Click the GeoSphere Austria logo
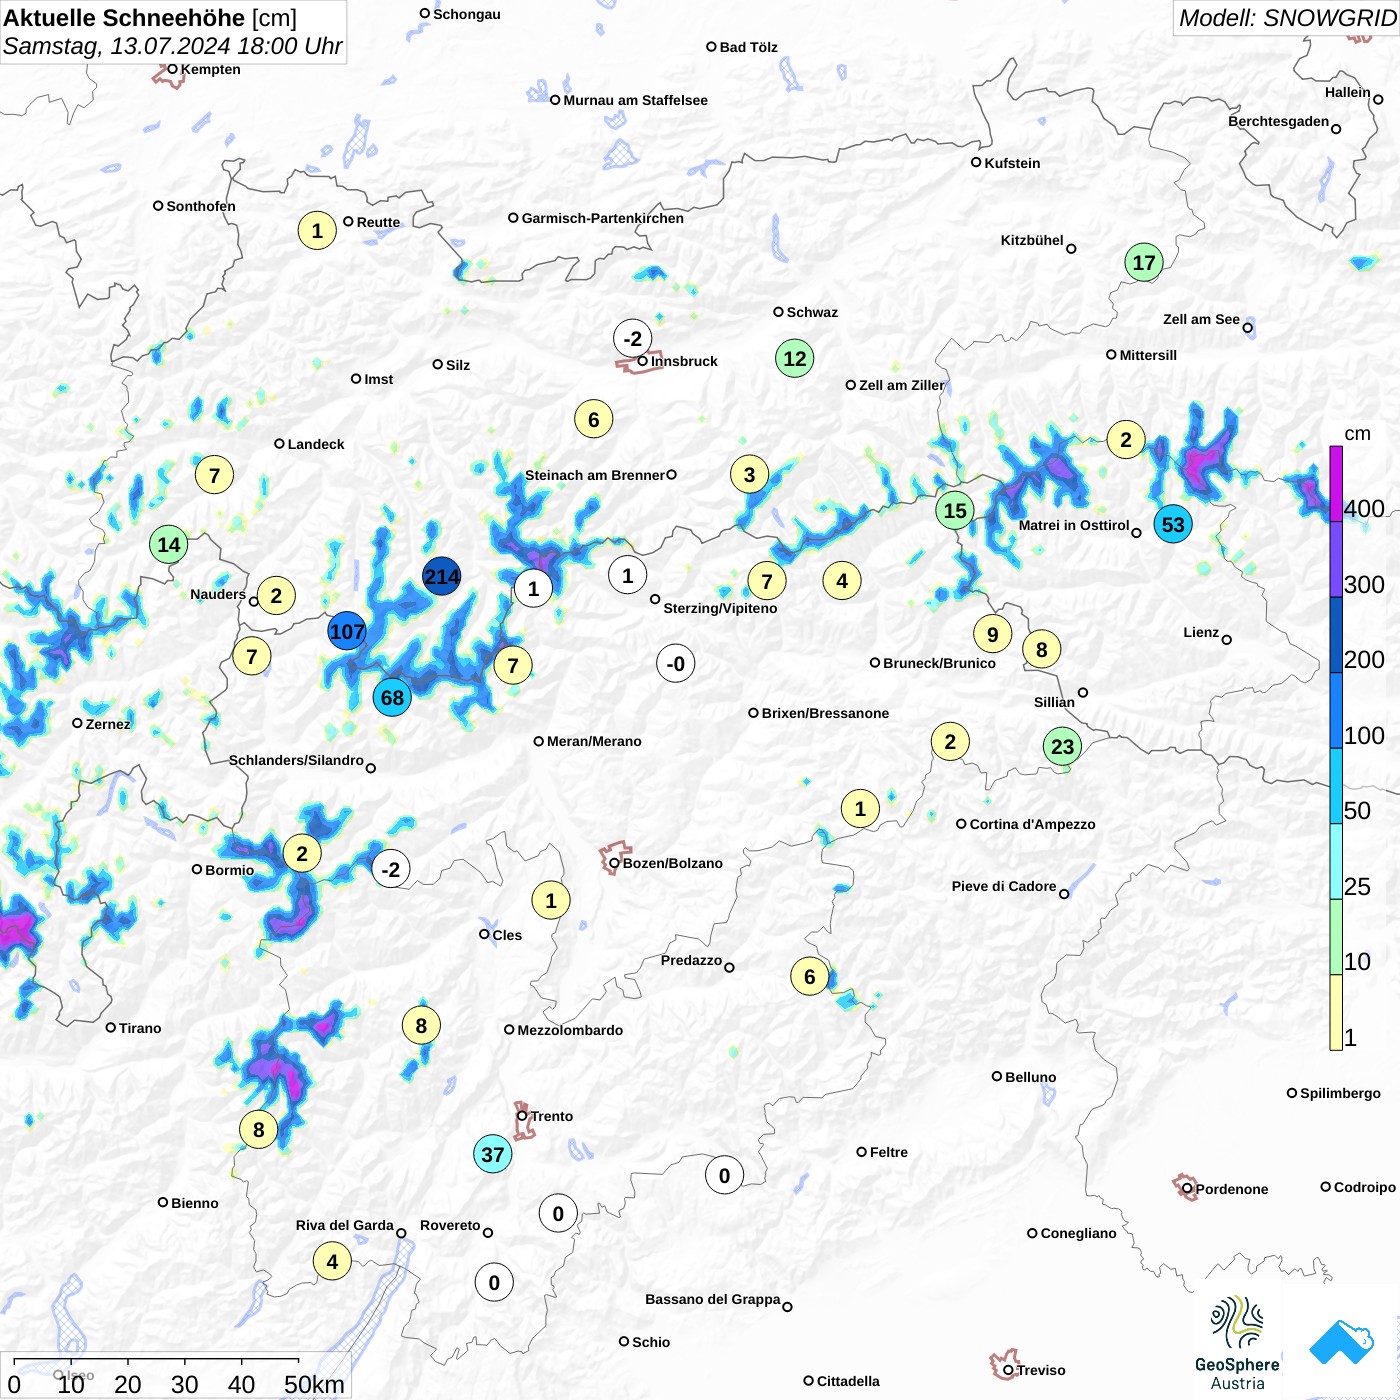 click(x=1237, y=1343)
